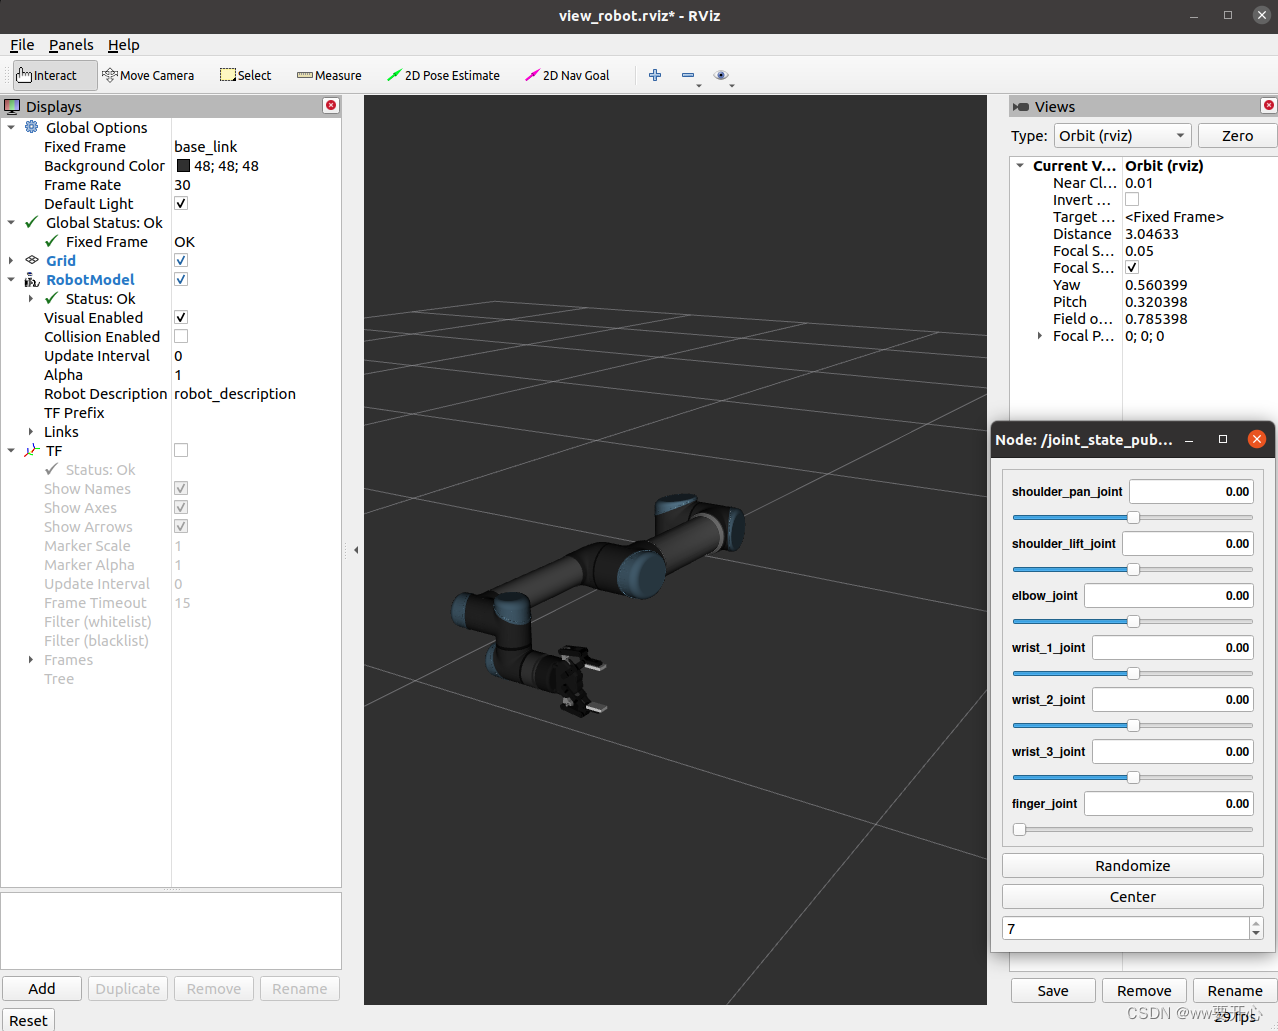The image size is (1278, 1031).
Task: Click Save view button
Action: (x=1053, y=991)
